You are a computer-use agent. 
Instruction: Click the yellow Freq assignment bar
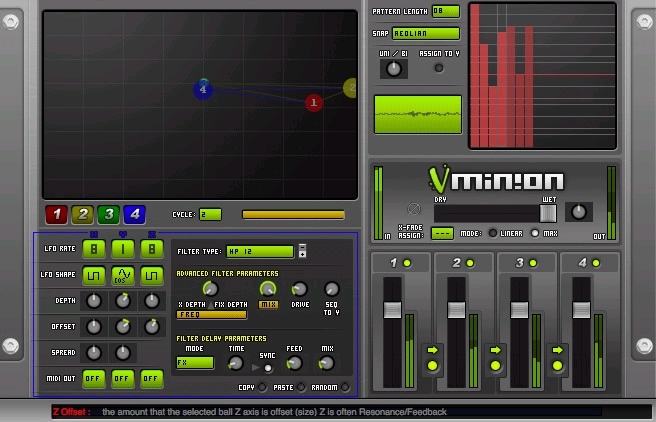[x=212, y=315]
